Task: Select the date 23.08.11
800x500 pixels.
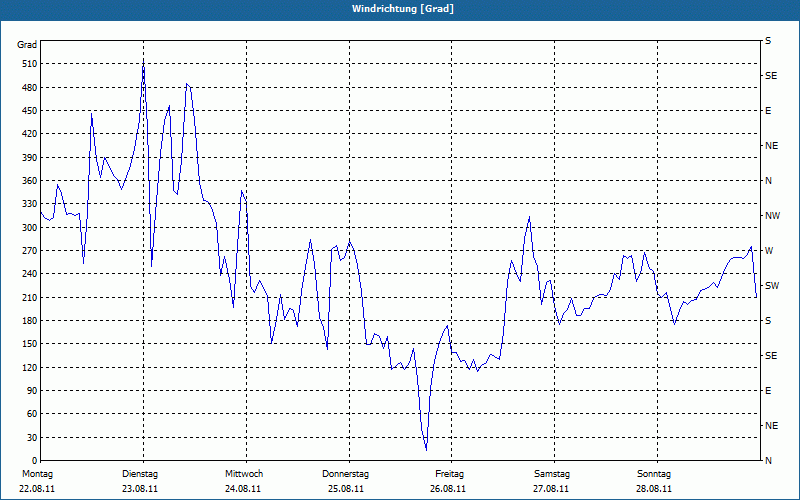Action: tap(140, 489)
